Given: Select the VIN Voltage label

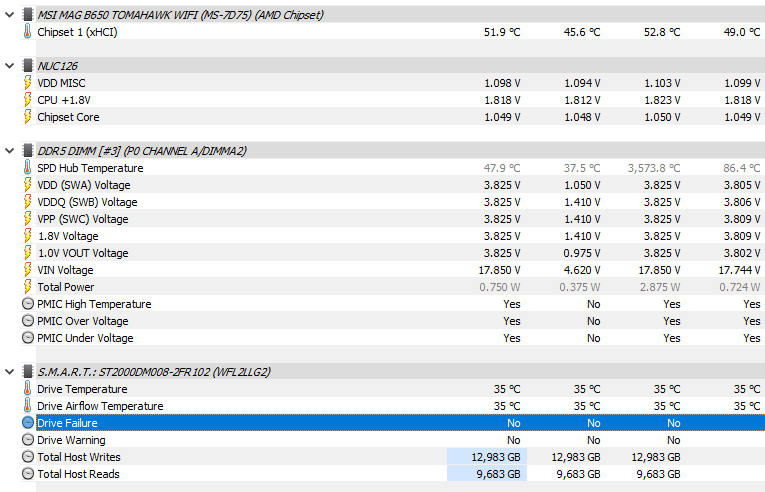Looking at the screenshot, I should (65, 270).
